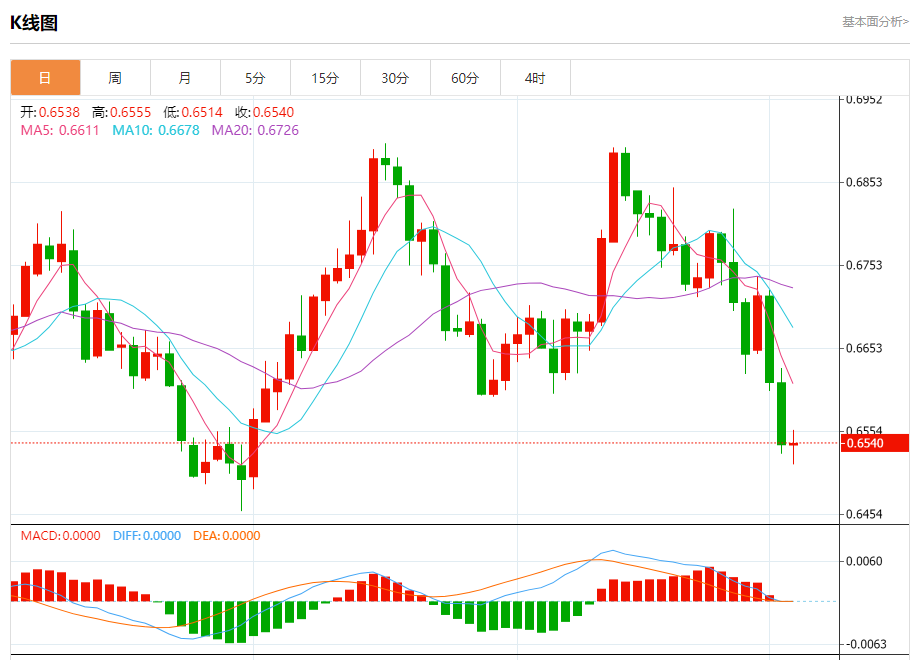Open the 基本面分析 link

[x=876, y=22]
